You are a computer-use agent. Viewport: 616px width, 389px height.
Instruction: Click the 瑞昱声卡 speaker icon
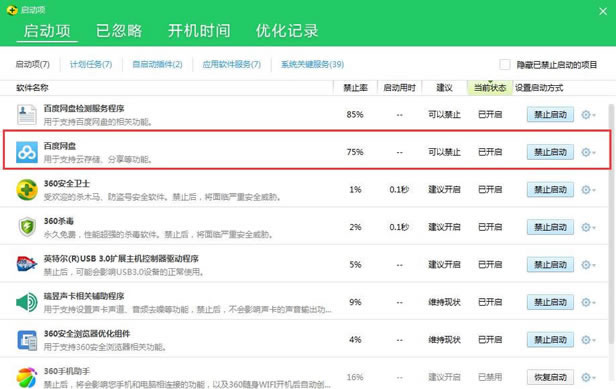27,302
